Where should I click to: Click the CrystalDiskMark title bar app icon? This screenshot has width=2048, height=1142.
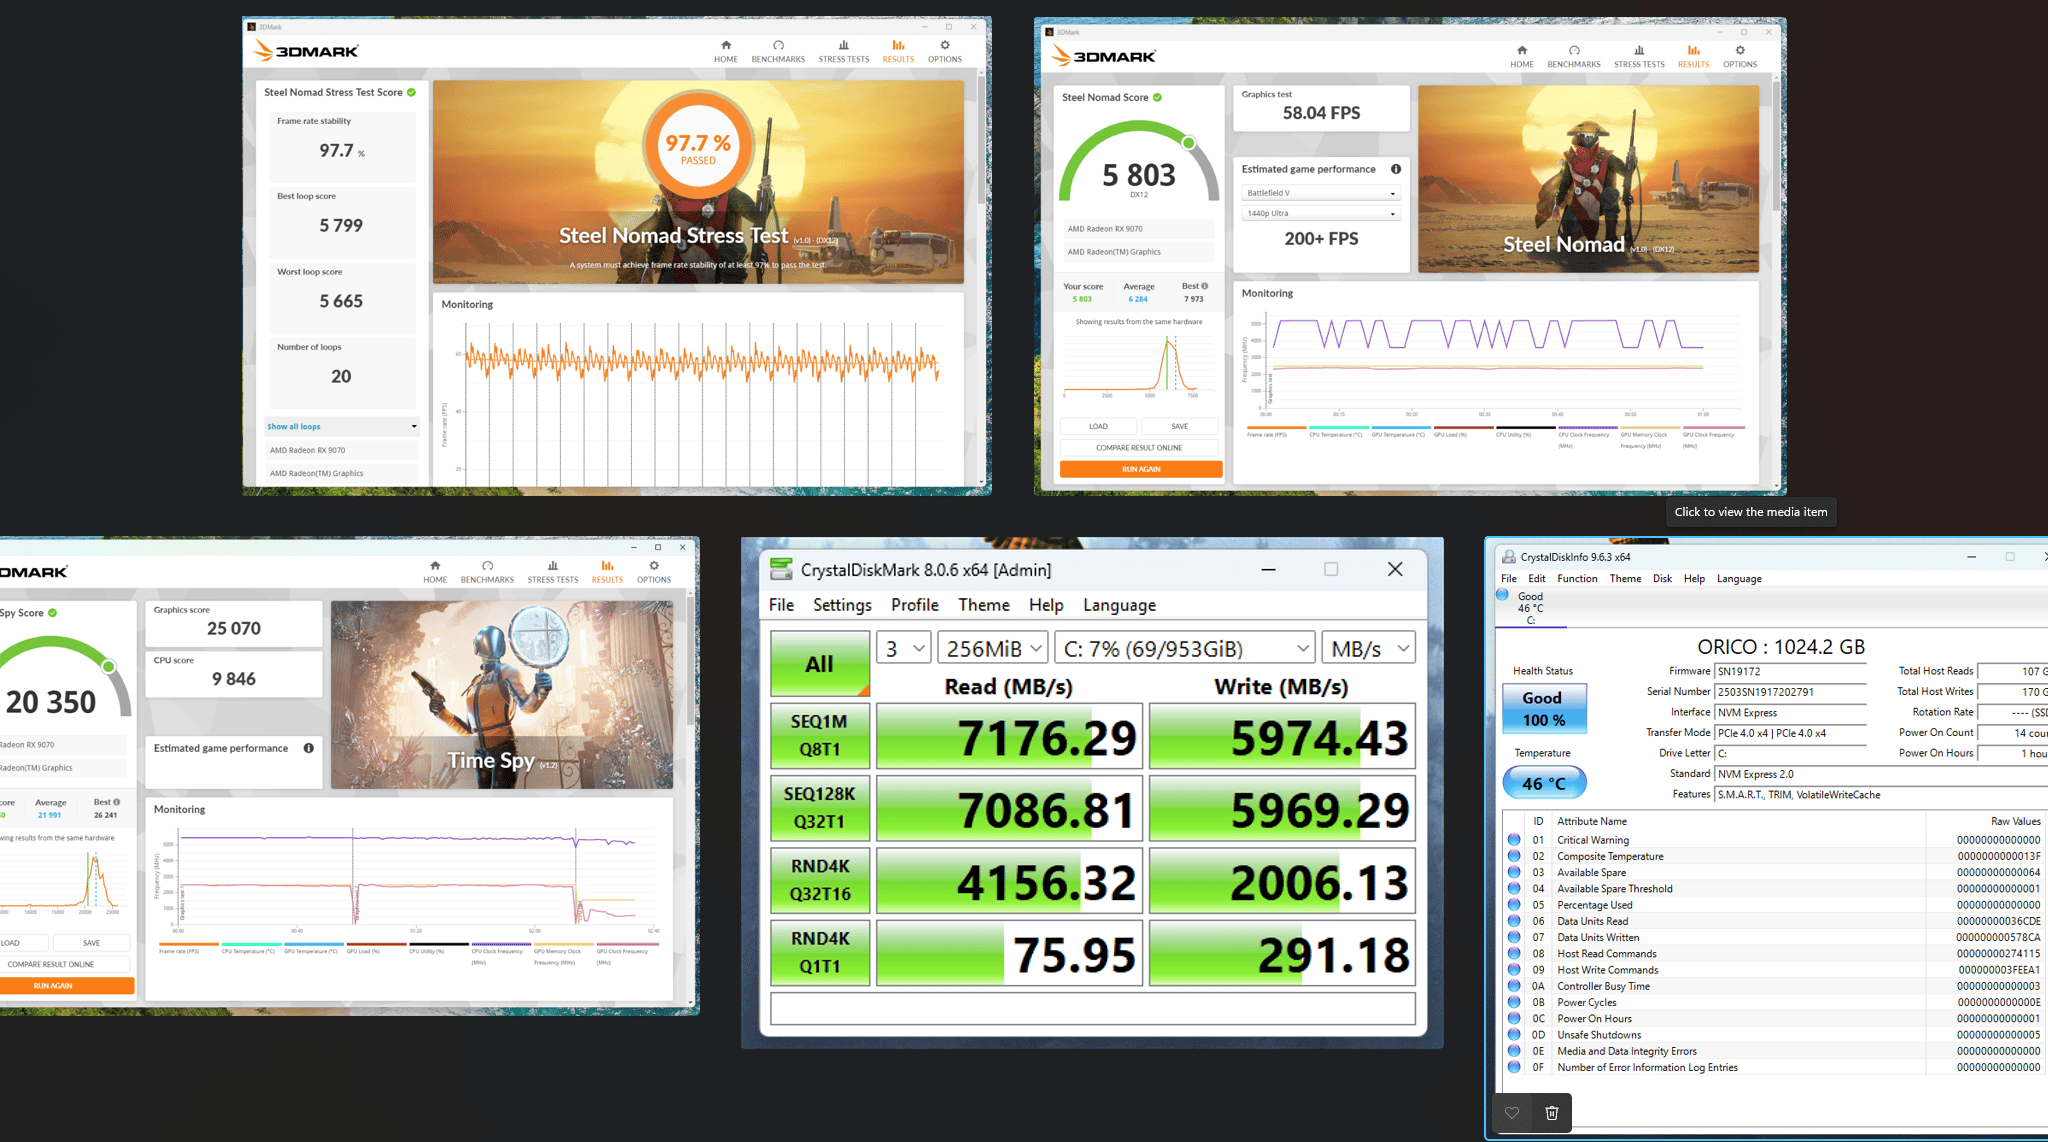[781, 569]
